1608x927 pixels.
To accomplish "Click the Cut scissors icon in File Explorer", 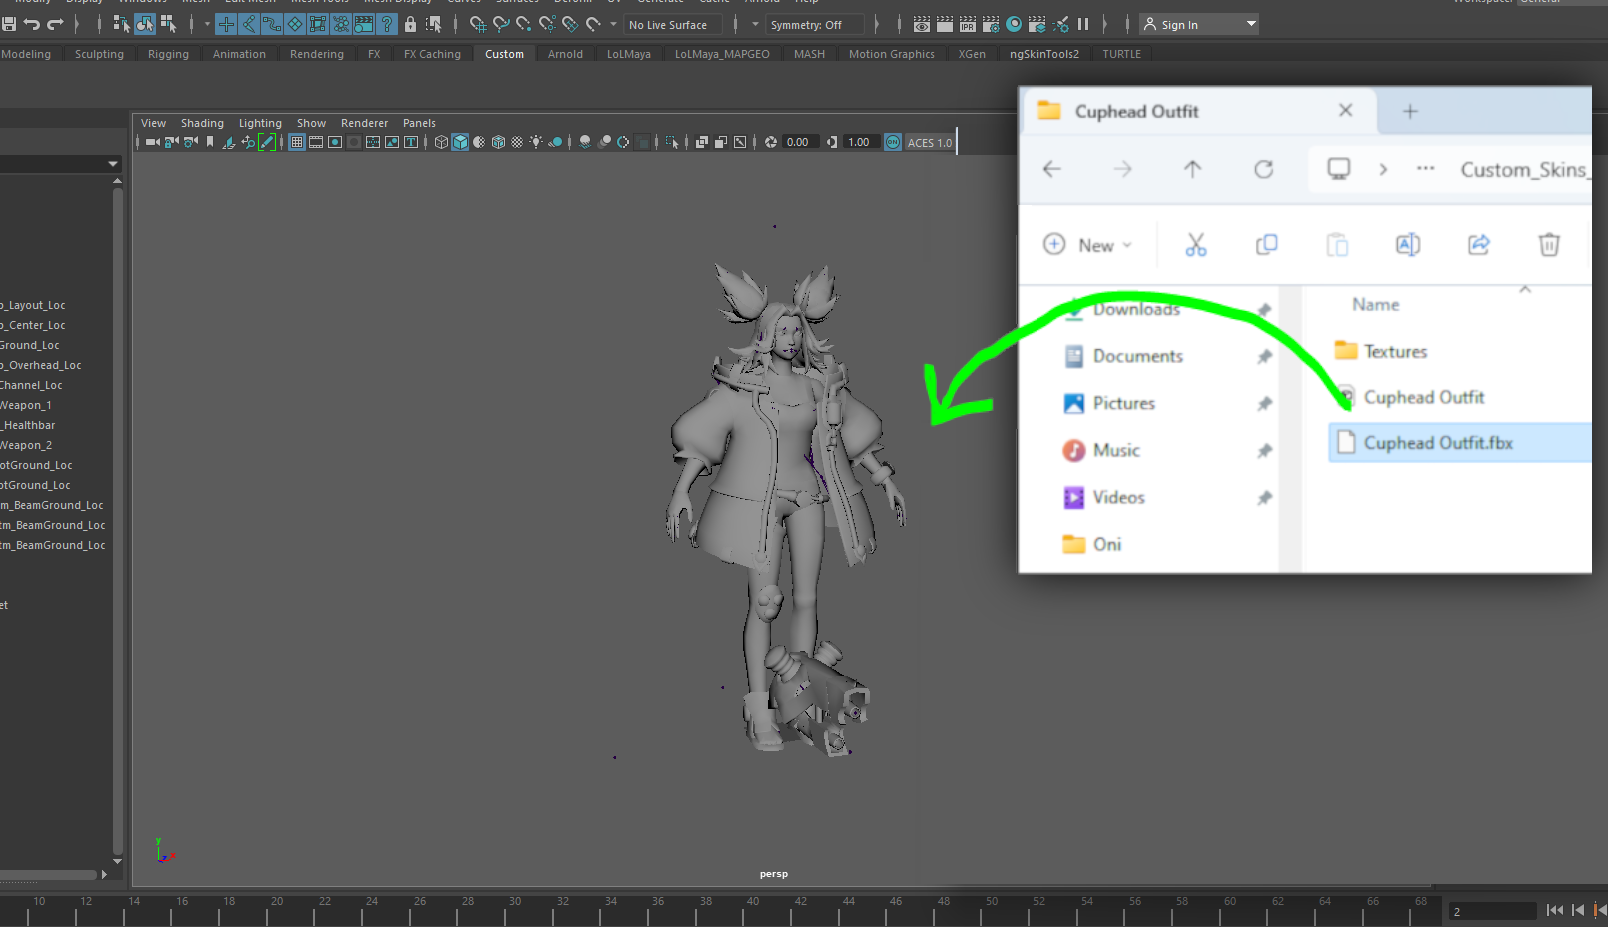I will tap(1196, 244).
